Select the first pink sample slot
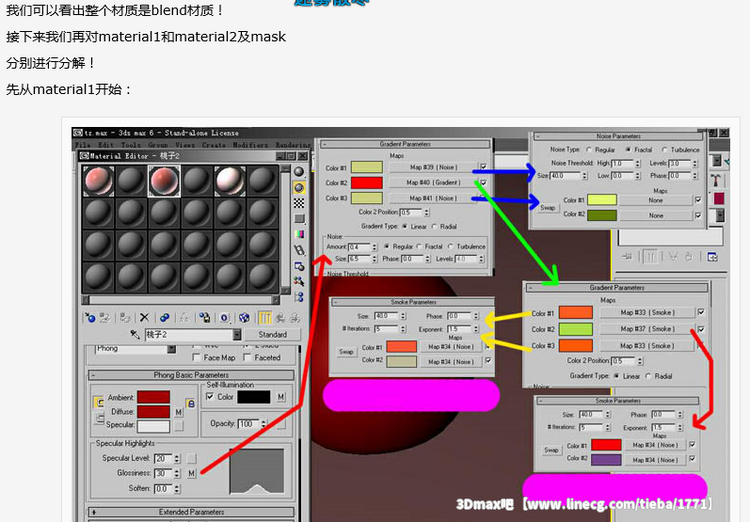The height and width of the screenshot is (522, 750). coord(99,181)
